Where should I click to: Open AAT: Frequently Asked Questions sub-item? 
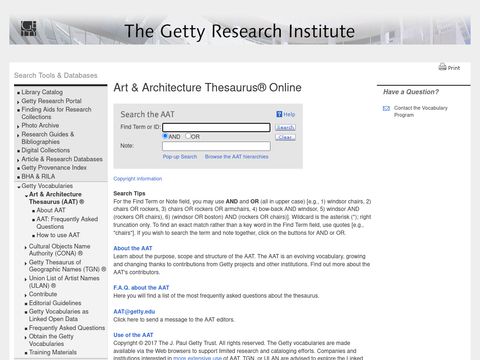(x=67, y=223)
